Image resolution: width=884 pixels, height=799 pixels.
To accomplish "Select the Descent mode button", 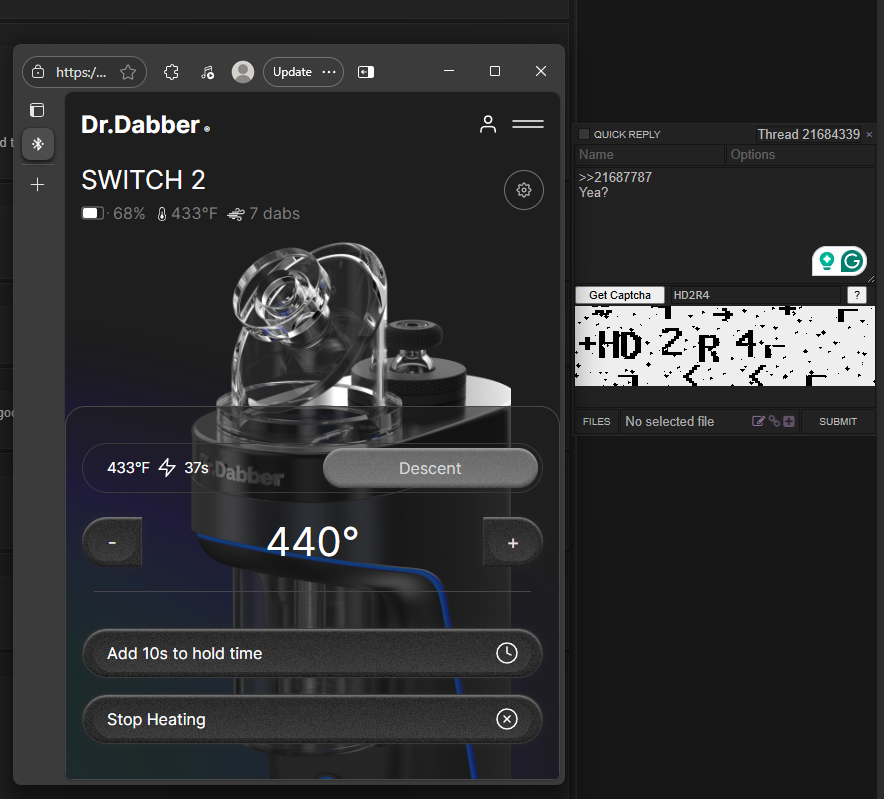I will (430, 468).
